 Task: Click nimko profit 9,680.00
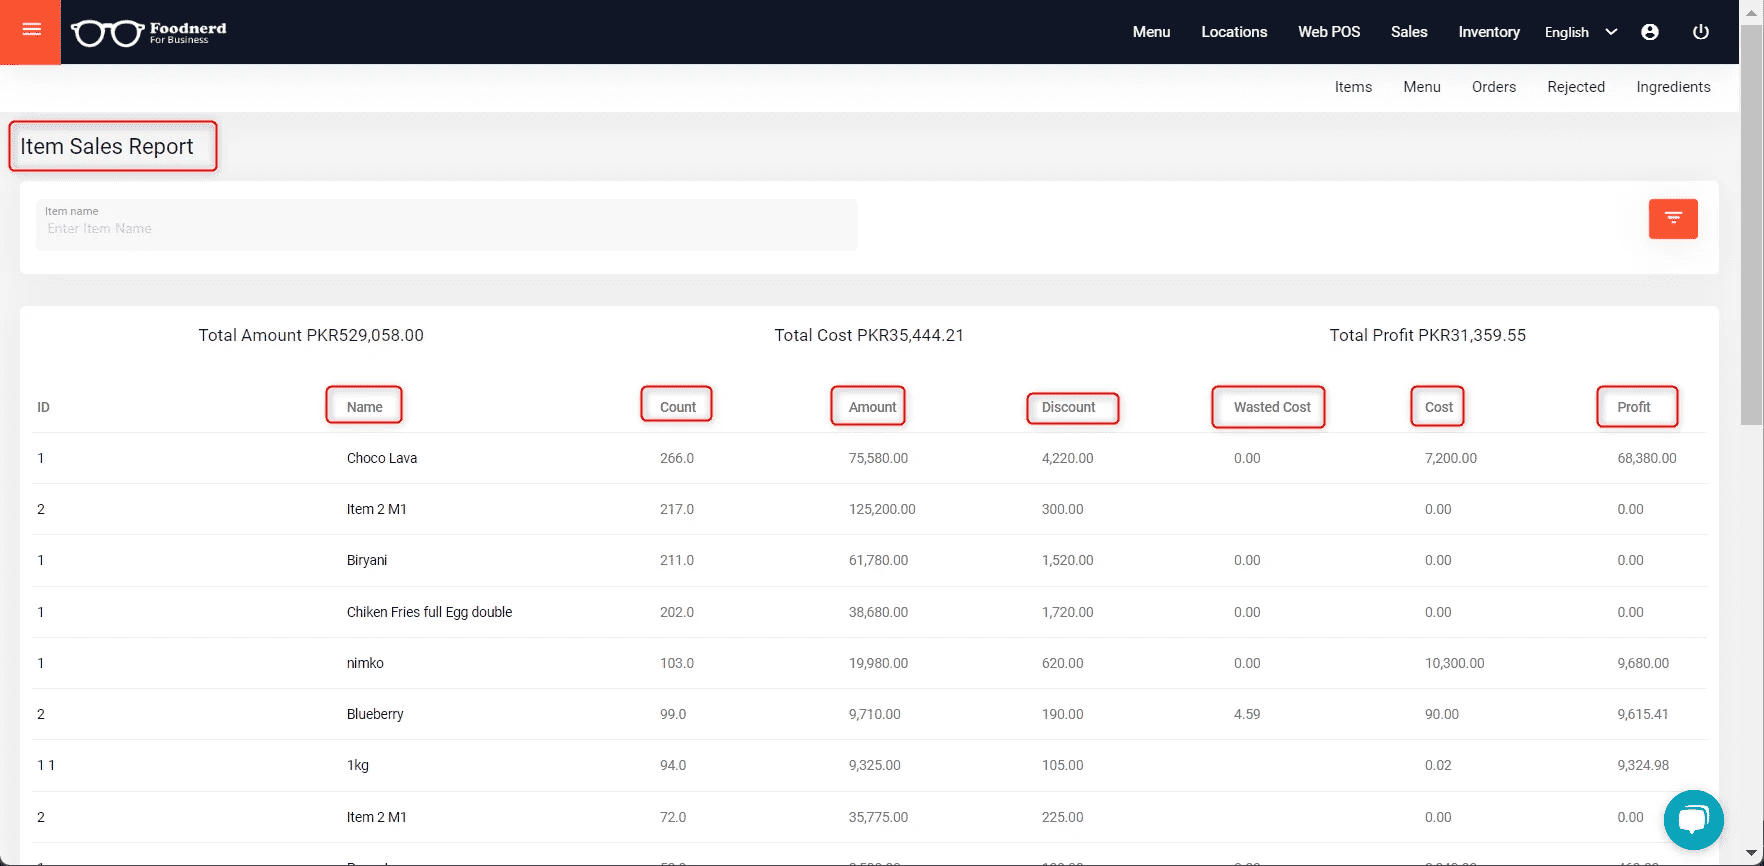click(x=1643, y=663)
